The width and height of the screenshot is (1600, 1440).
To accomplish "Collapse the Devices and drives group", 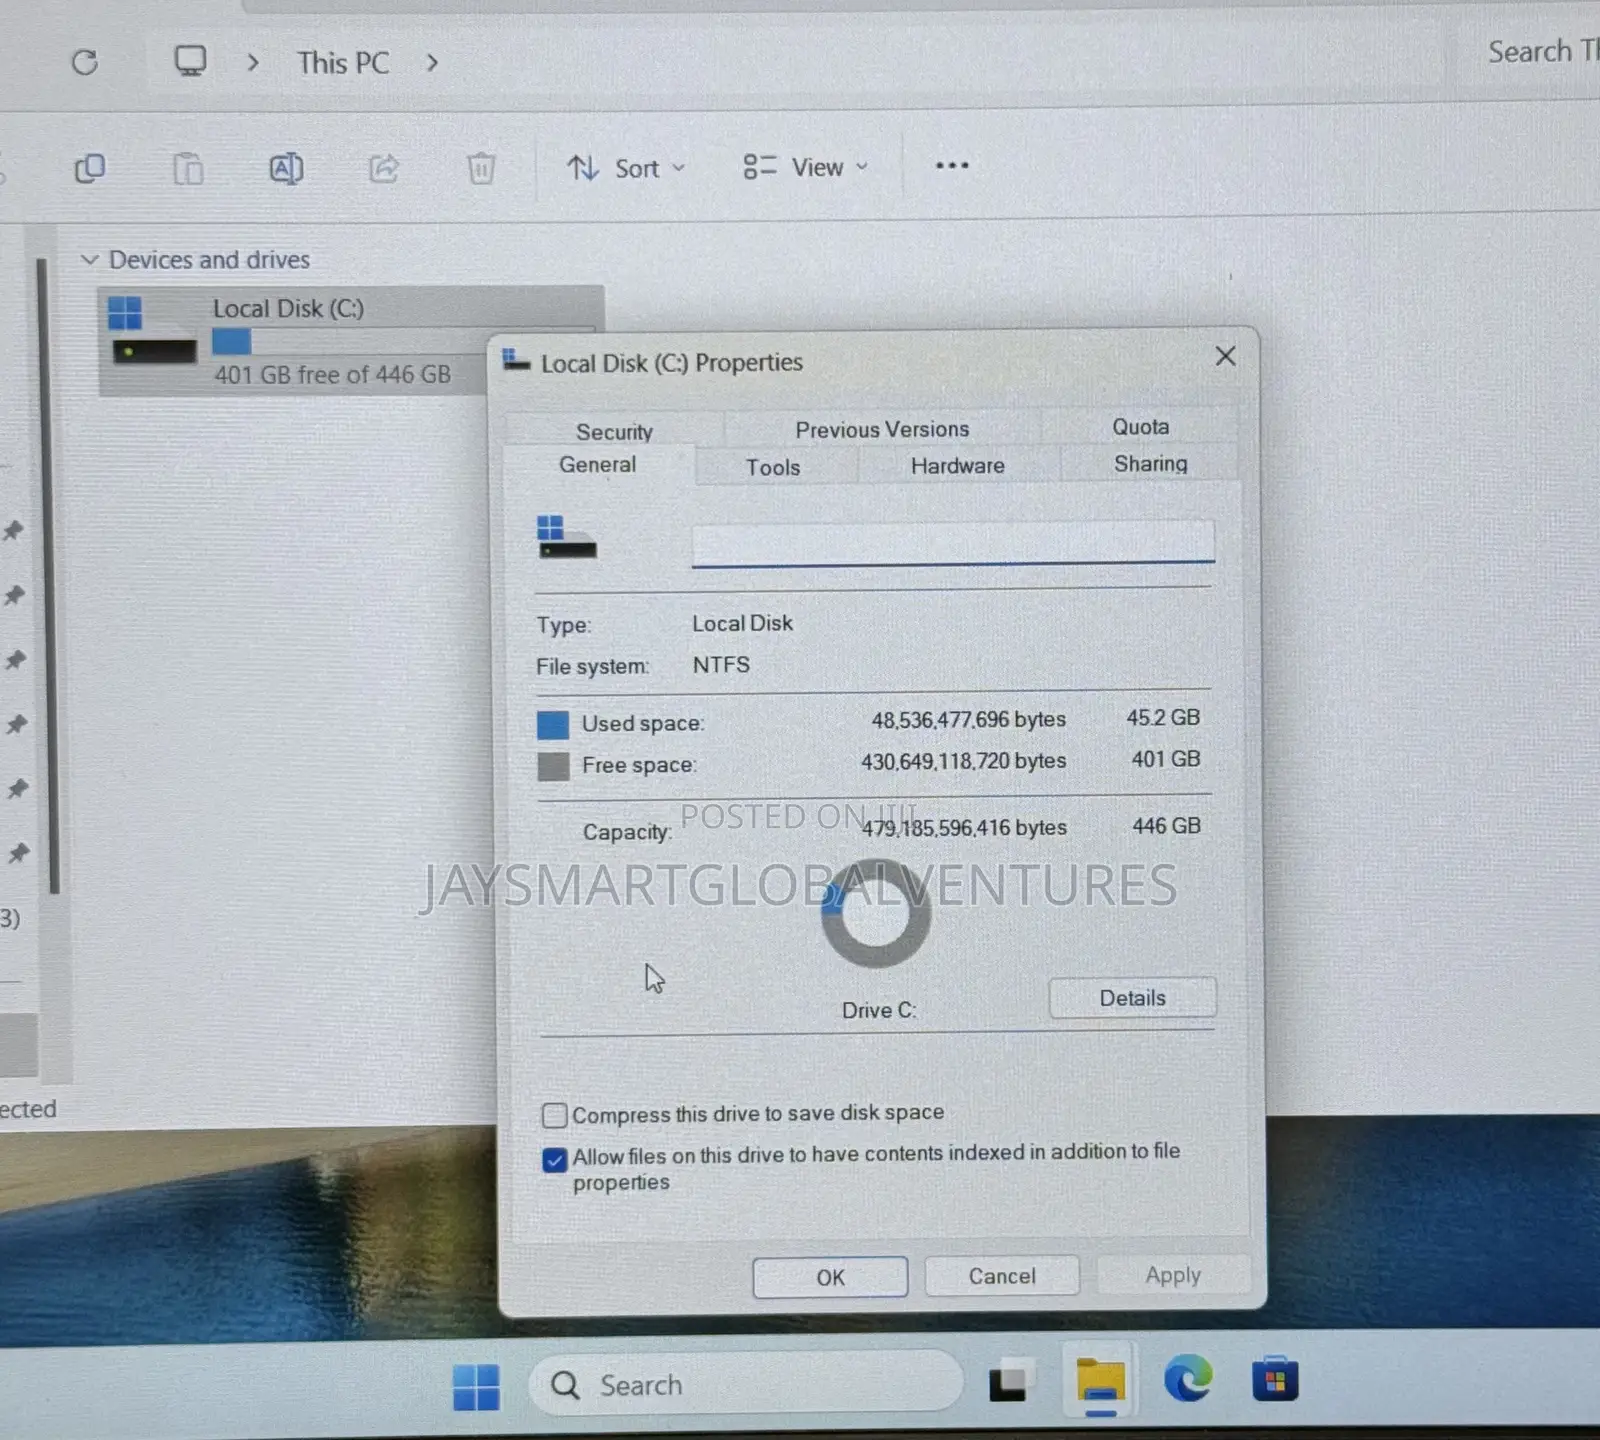I will pos(90,260).
